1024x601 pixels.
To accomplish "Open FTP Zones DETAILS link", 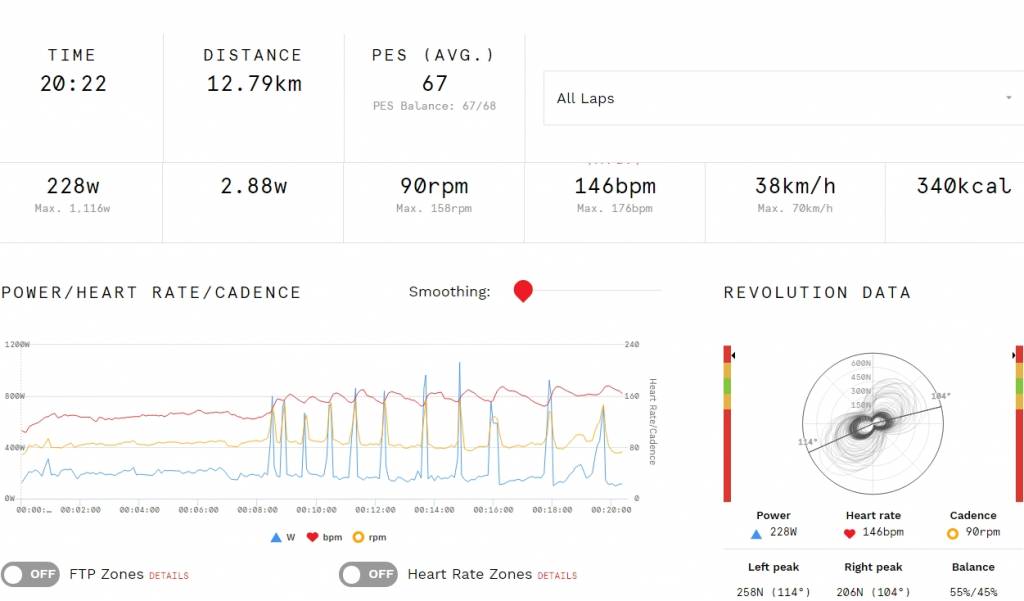I will click(169, 576).
